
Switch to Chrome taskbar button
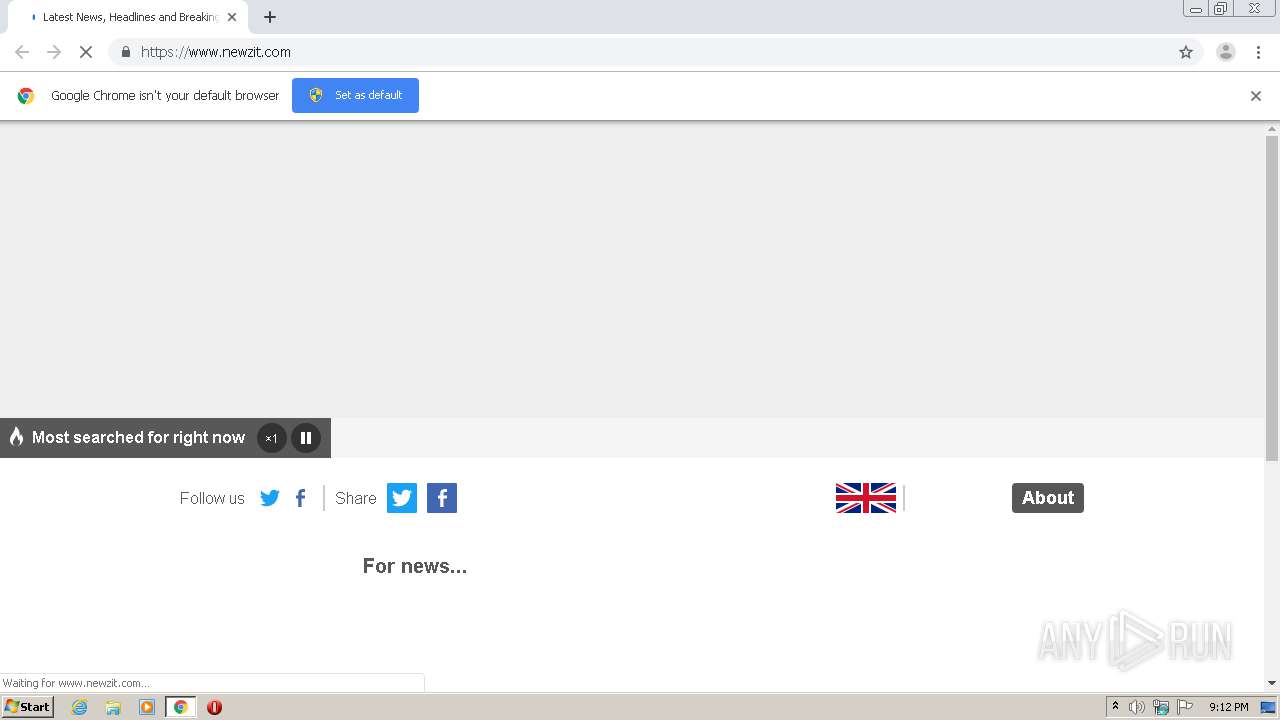click(181, 707)
